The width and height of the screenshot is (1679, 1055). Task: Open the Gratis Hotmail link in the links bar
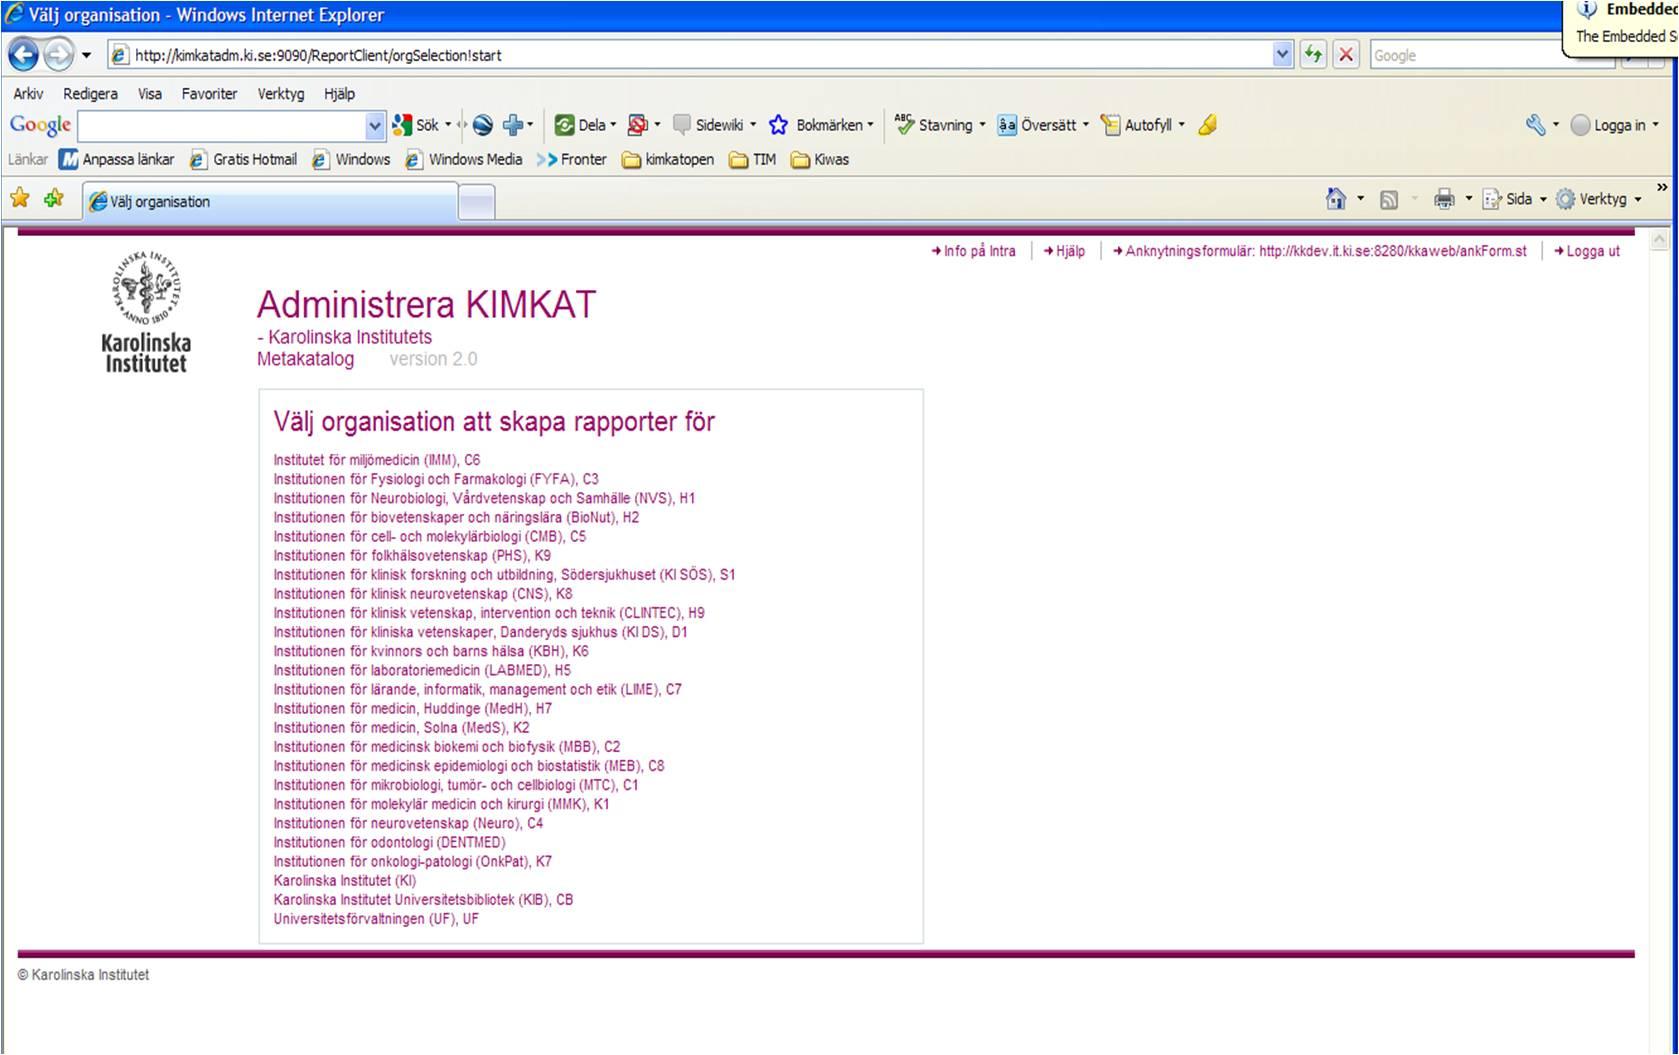point(243,159)
